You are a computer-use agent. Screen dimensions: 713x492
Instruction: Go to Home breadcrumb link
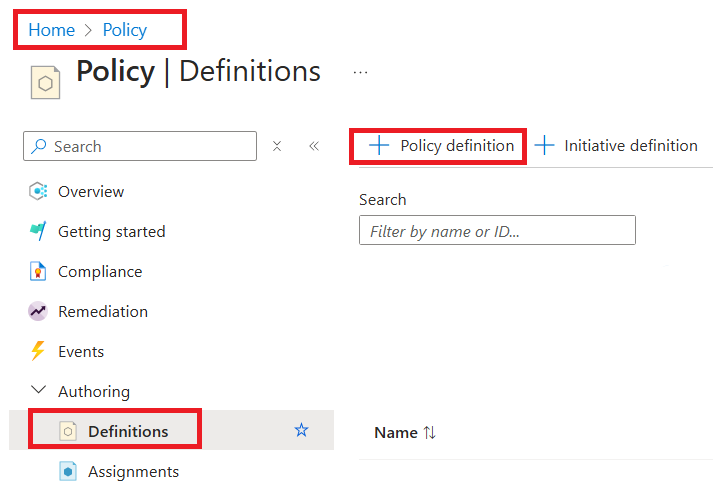(51, 30)
